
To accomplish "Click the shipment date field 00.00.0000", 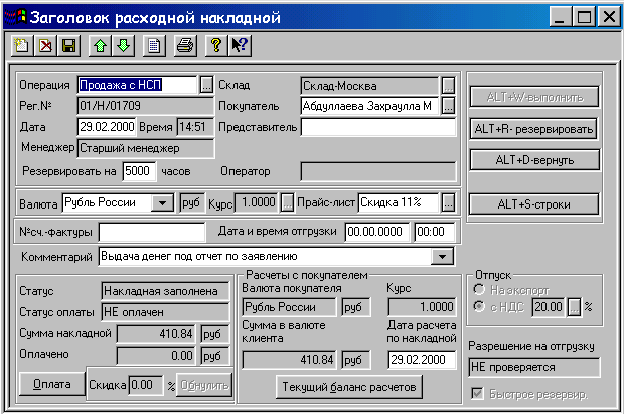I will tap(376, 232).
